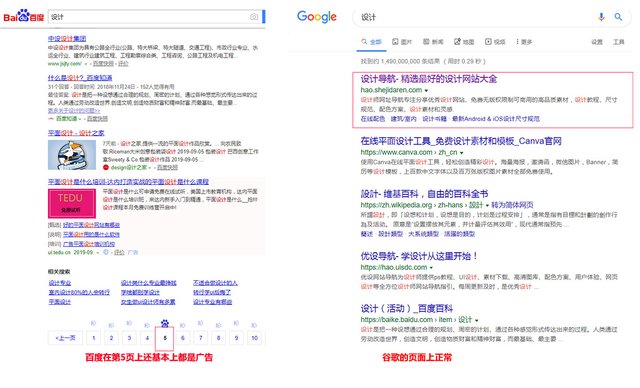
Task: Open related search 设计专业有哪些
Action: [212, 302]
